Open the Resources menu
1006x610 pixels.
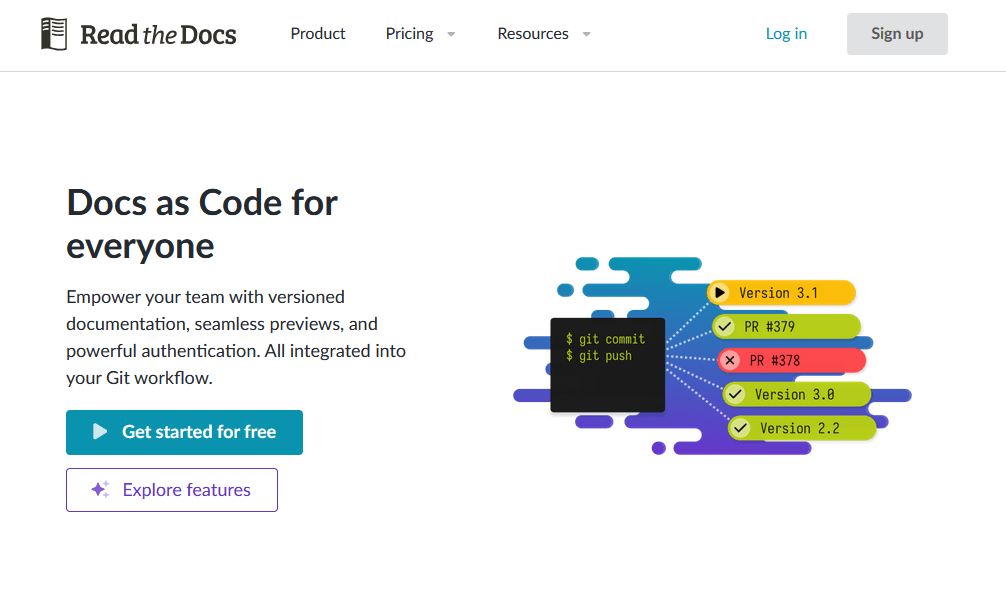pyautogui.click(x=533, y=34)
